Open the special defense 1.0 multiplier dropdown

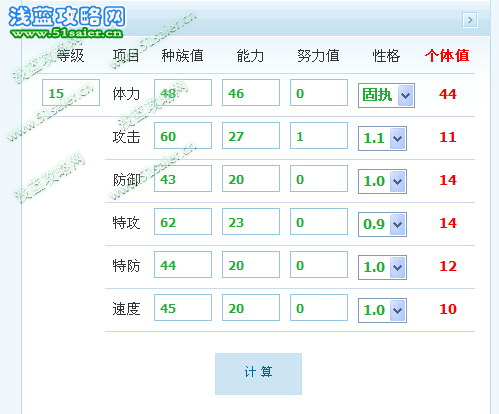click(x=382, y=267)
